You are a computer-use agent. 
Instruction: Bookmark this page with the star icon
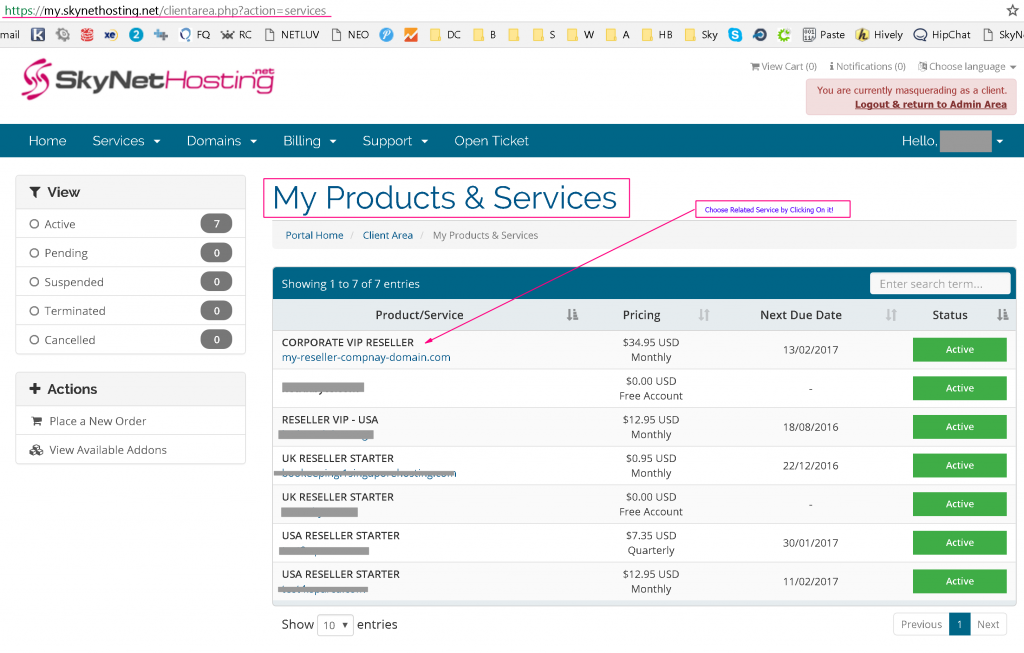[x=1012, y=10]
